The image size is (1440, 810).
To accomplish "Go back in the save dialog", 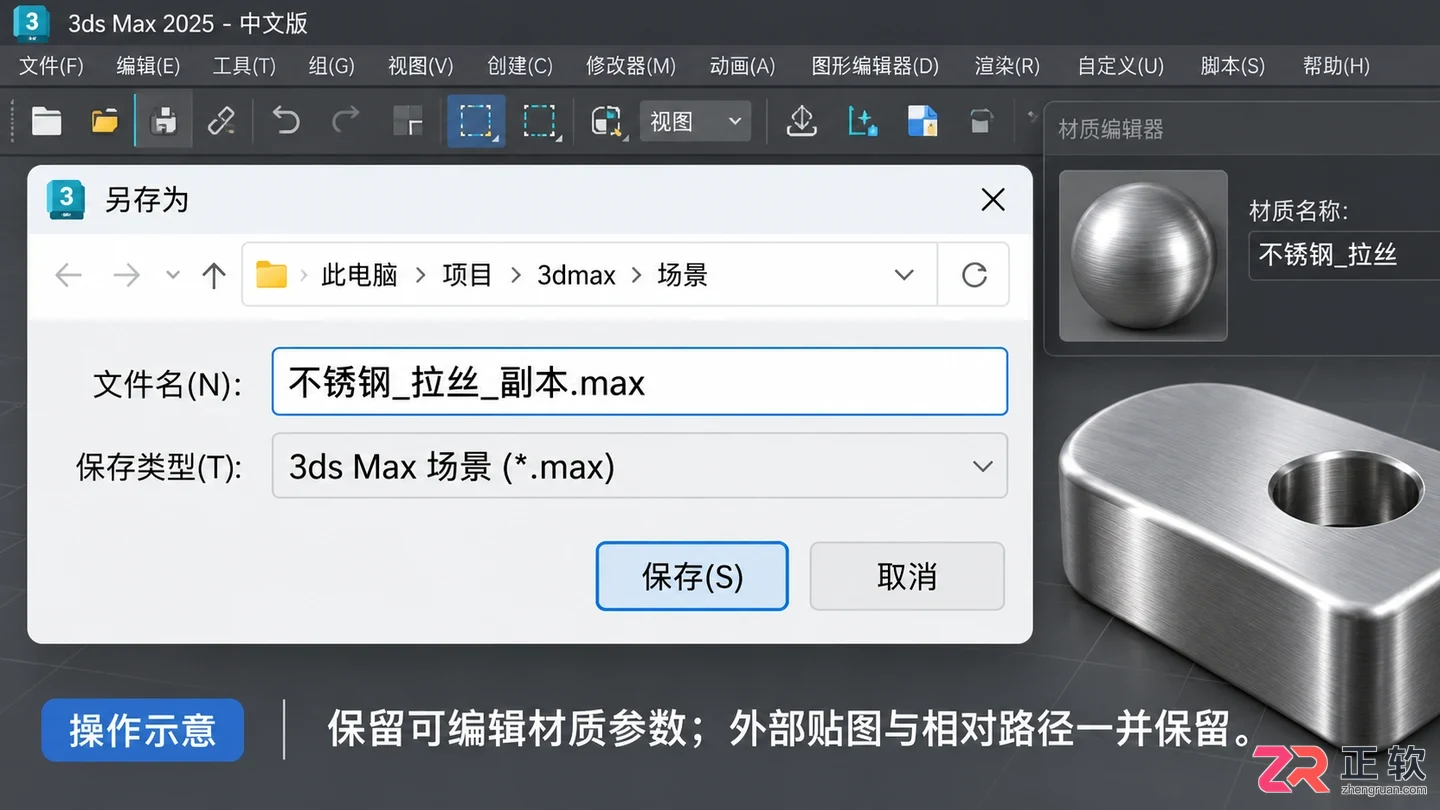I will (68, 275).
